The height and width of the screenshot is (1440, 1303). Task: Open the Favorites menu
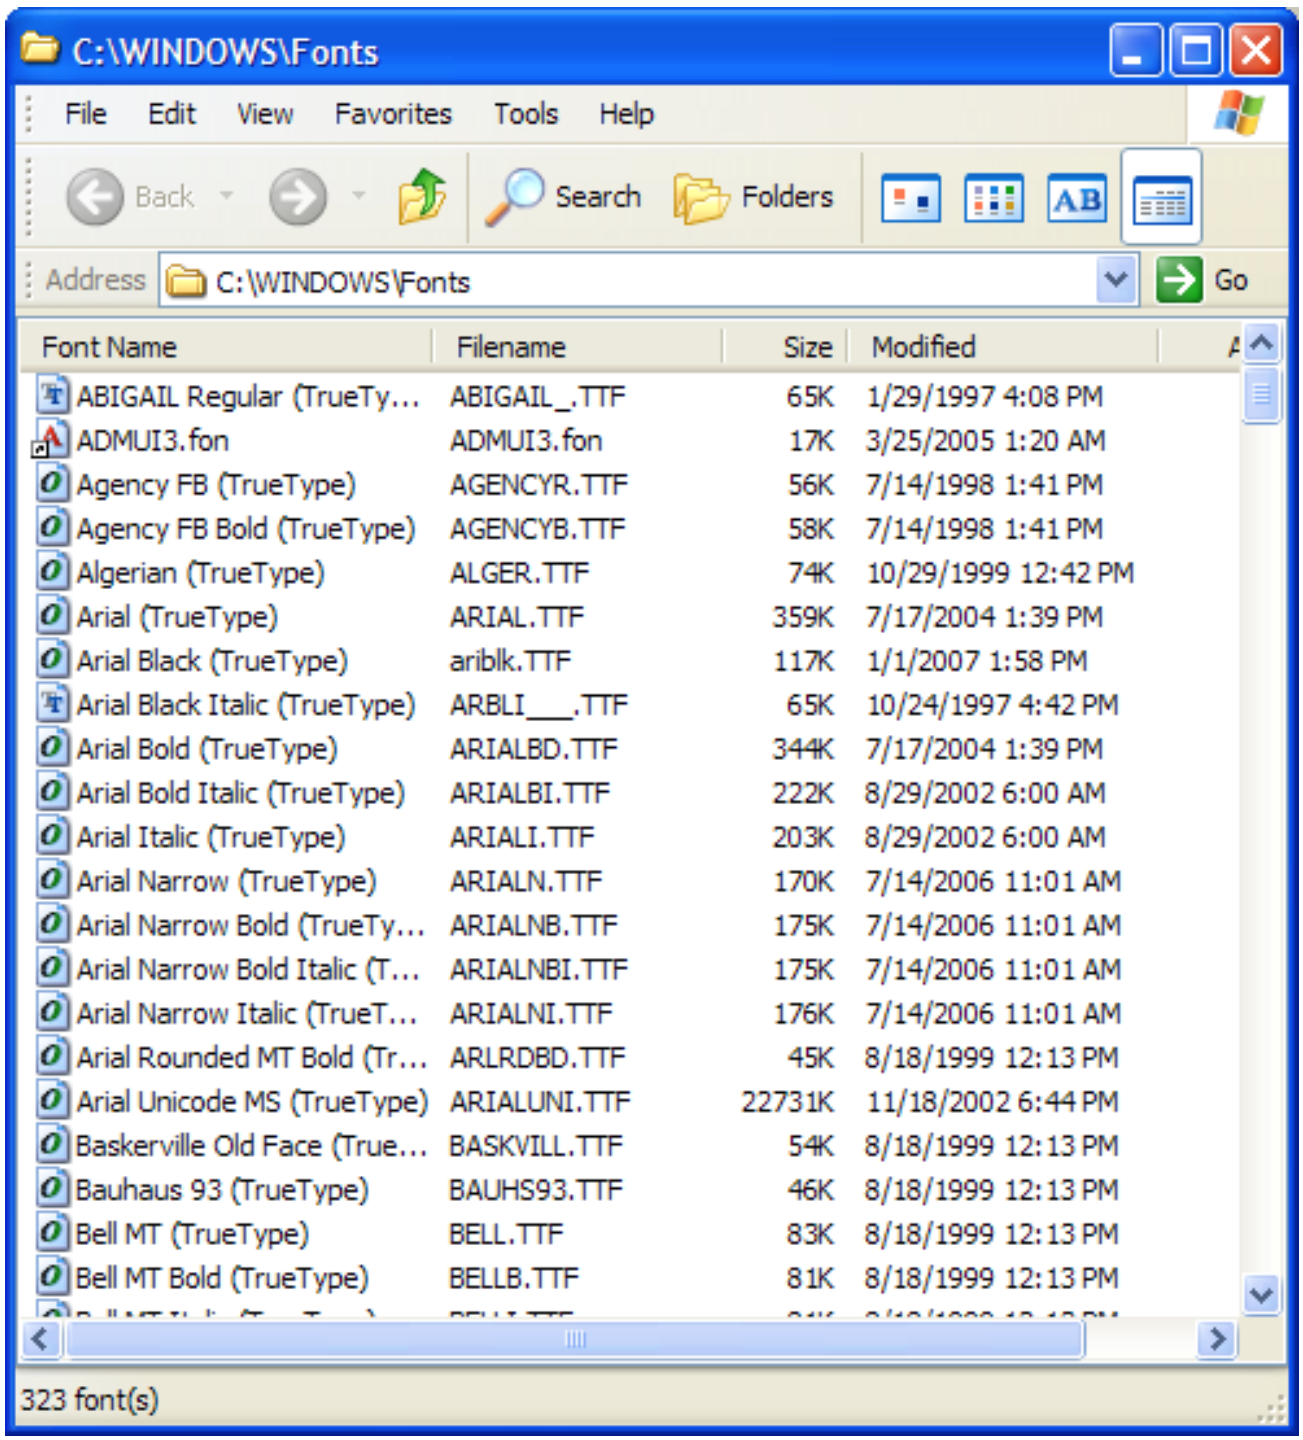click(x=393, y=114)
